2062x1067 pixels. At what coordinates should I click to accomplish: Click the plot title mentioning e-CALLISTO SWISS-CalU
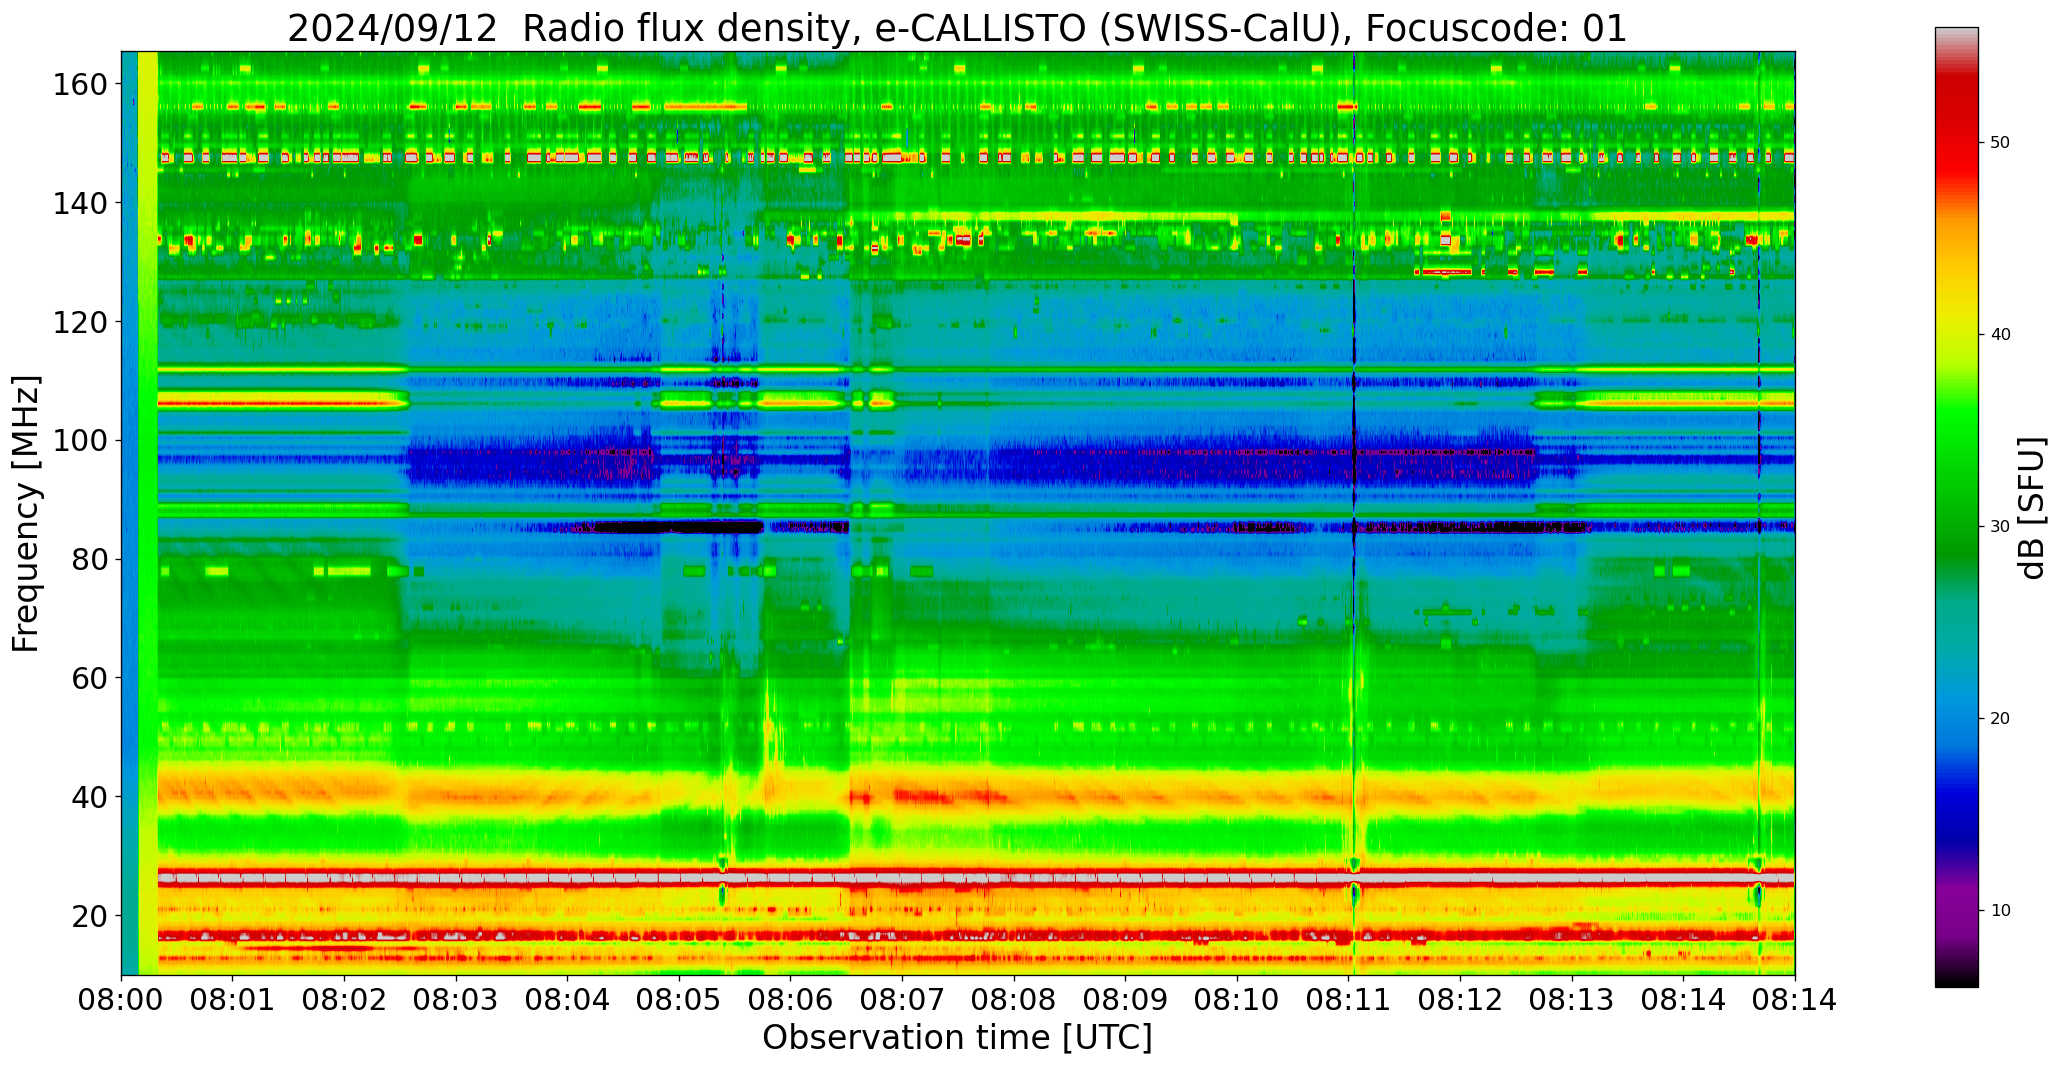[957, 28]
